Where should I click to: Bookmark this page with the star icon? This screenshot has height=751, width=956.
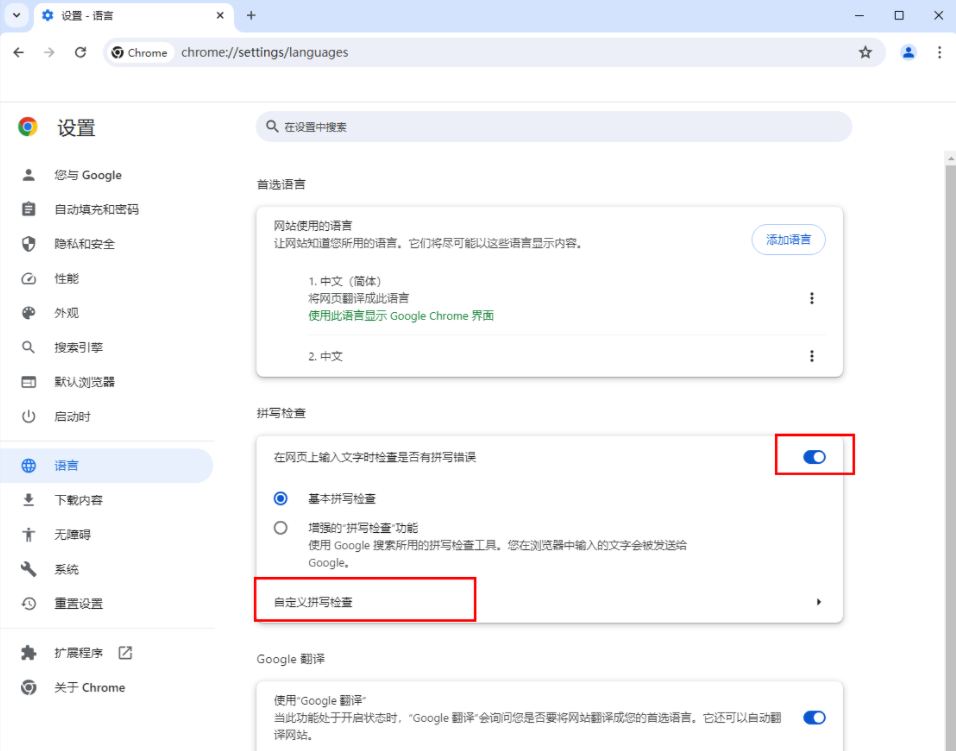865,52
